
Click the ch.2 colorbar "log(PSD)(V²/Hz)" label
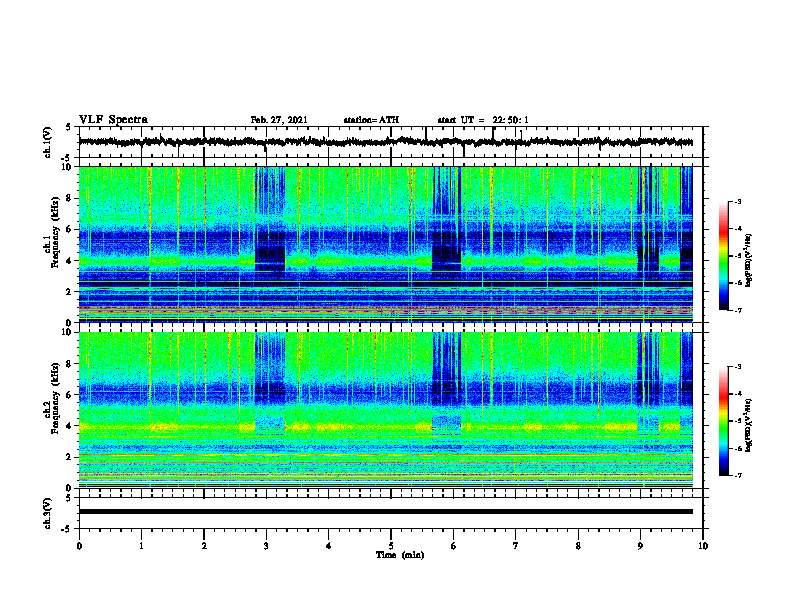click(748, 425)
